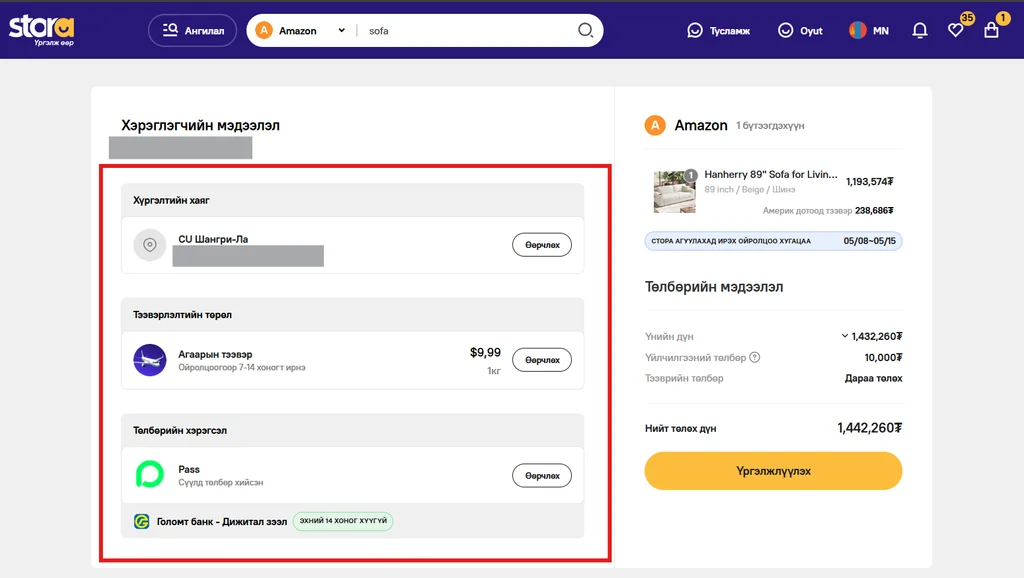
Task: Click the Төлбөрийн мэдээлэл heading
Action: coord(714,287)
